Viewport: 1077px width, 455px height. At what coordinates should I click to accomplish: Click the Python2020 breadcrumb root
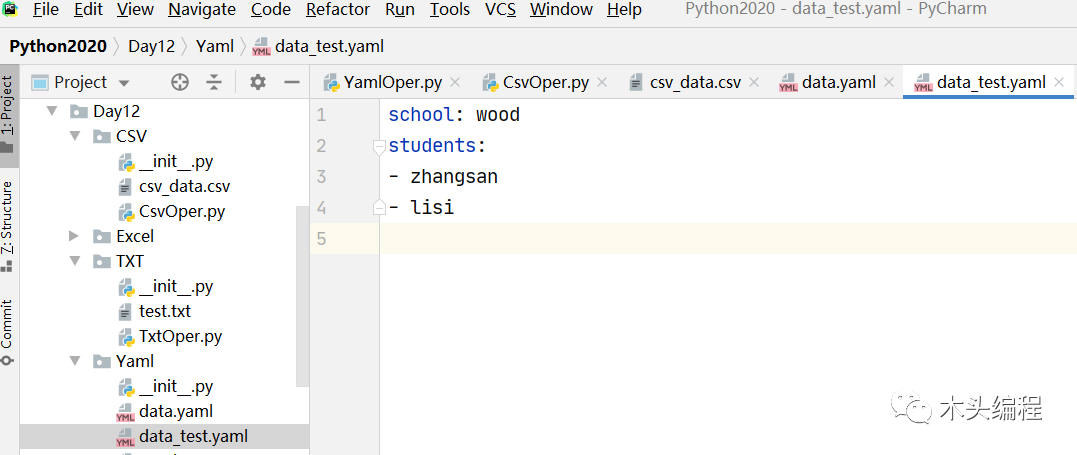tap(58, 47)
